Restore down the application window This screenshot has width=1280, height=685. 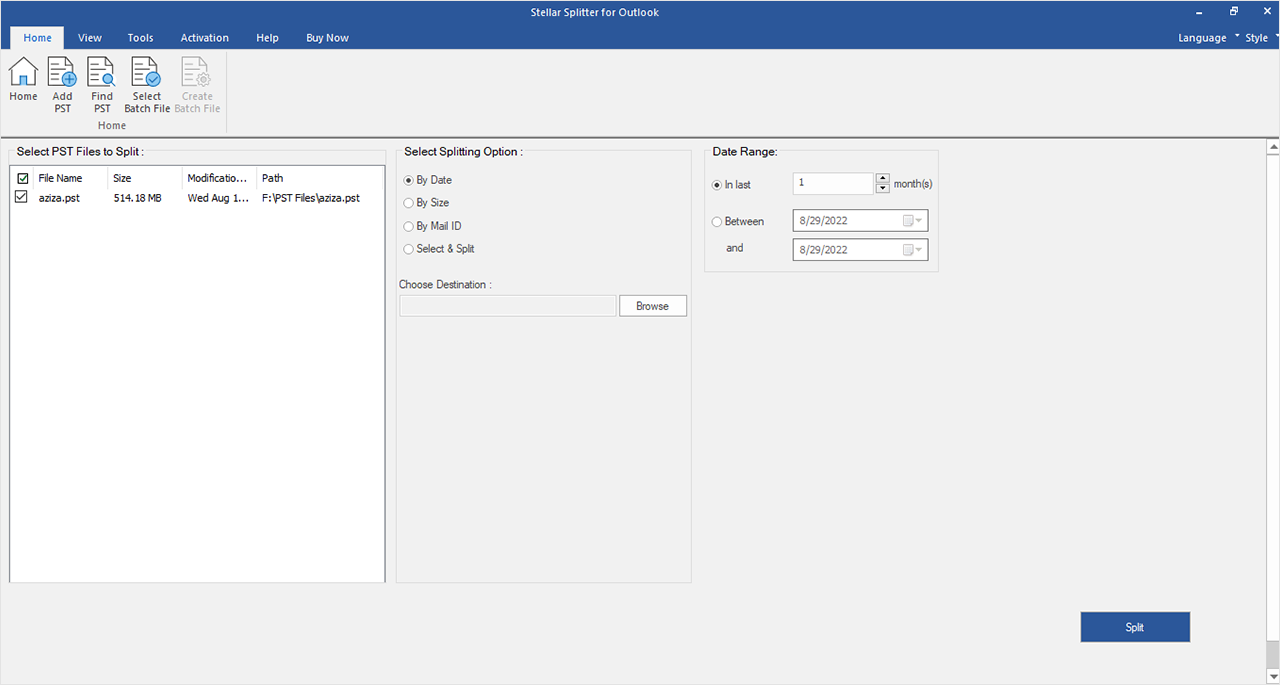click(x=1234, y=12)
